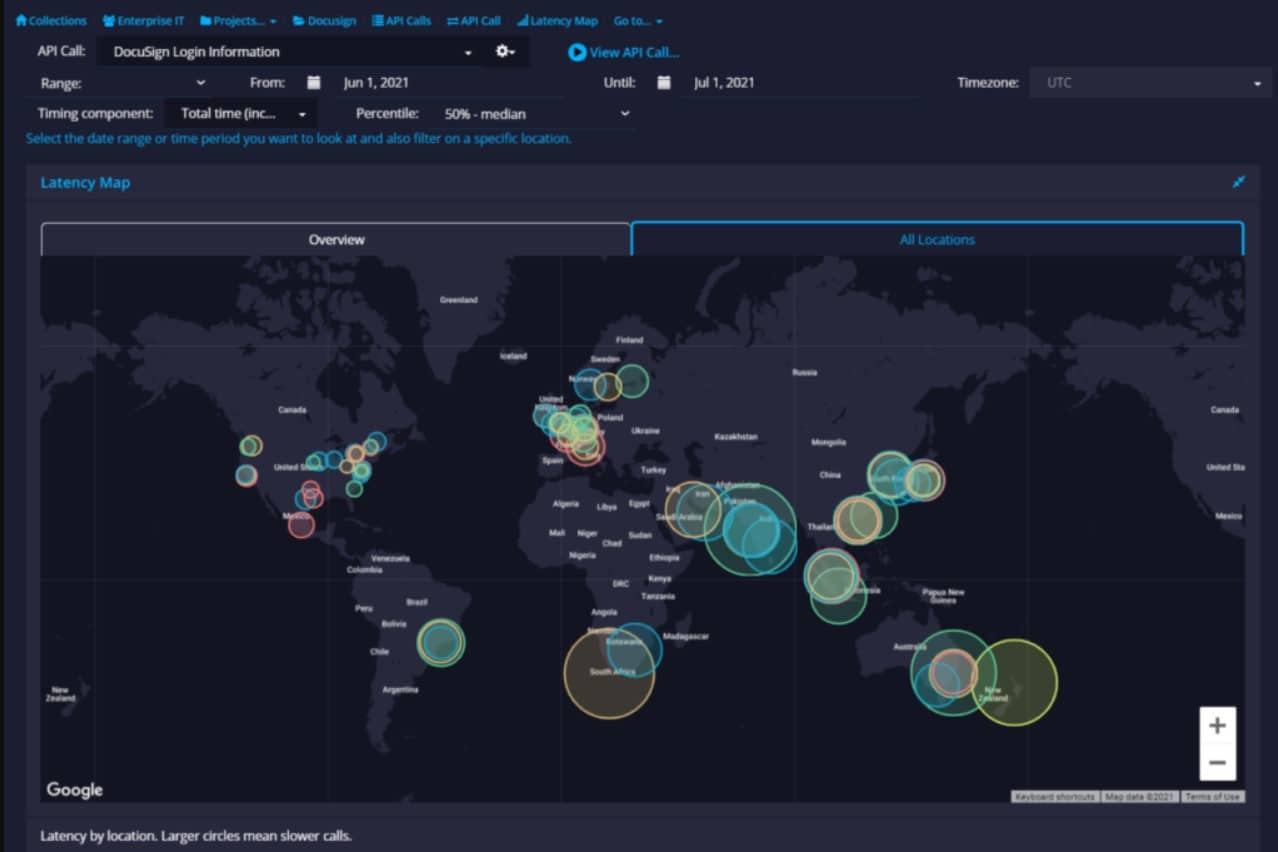Click the gear settings icon
Image resolution: width=1278 pixels, height=852 pixels.
tap(505, 51)
